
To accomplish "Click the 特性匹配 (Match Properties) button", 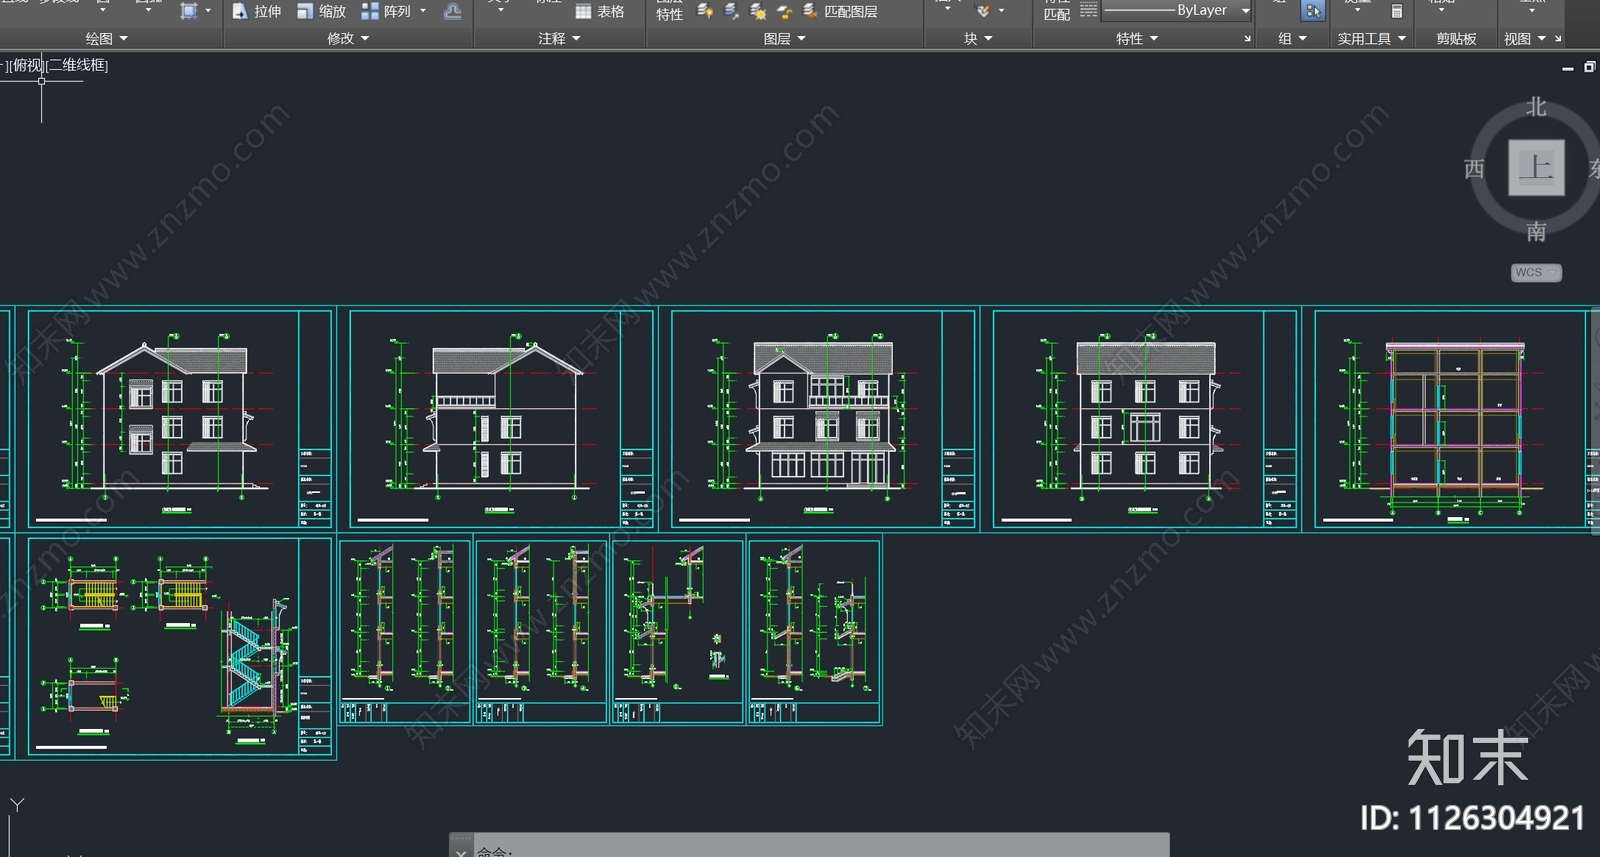I will [x=1057, y=11].
